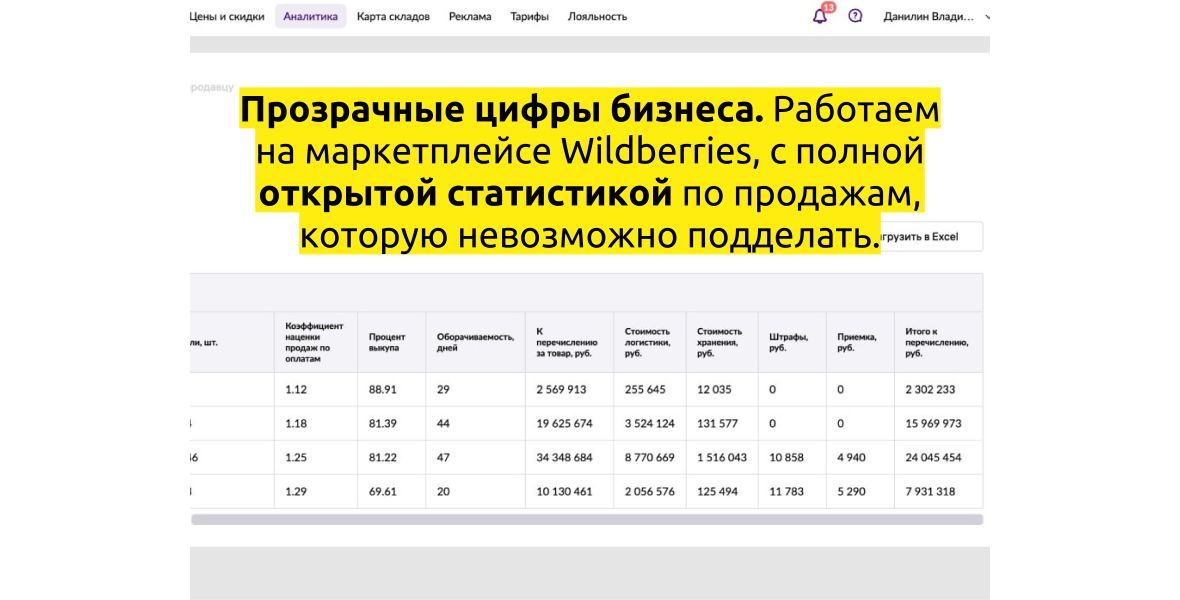Open the Цены и скидки menu
Image resolution: width=1180 pixels, height=600 pixels.
coord(227,17)
